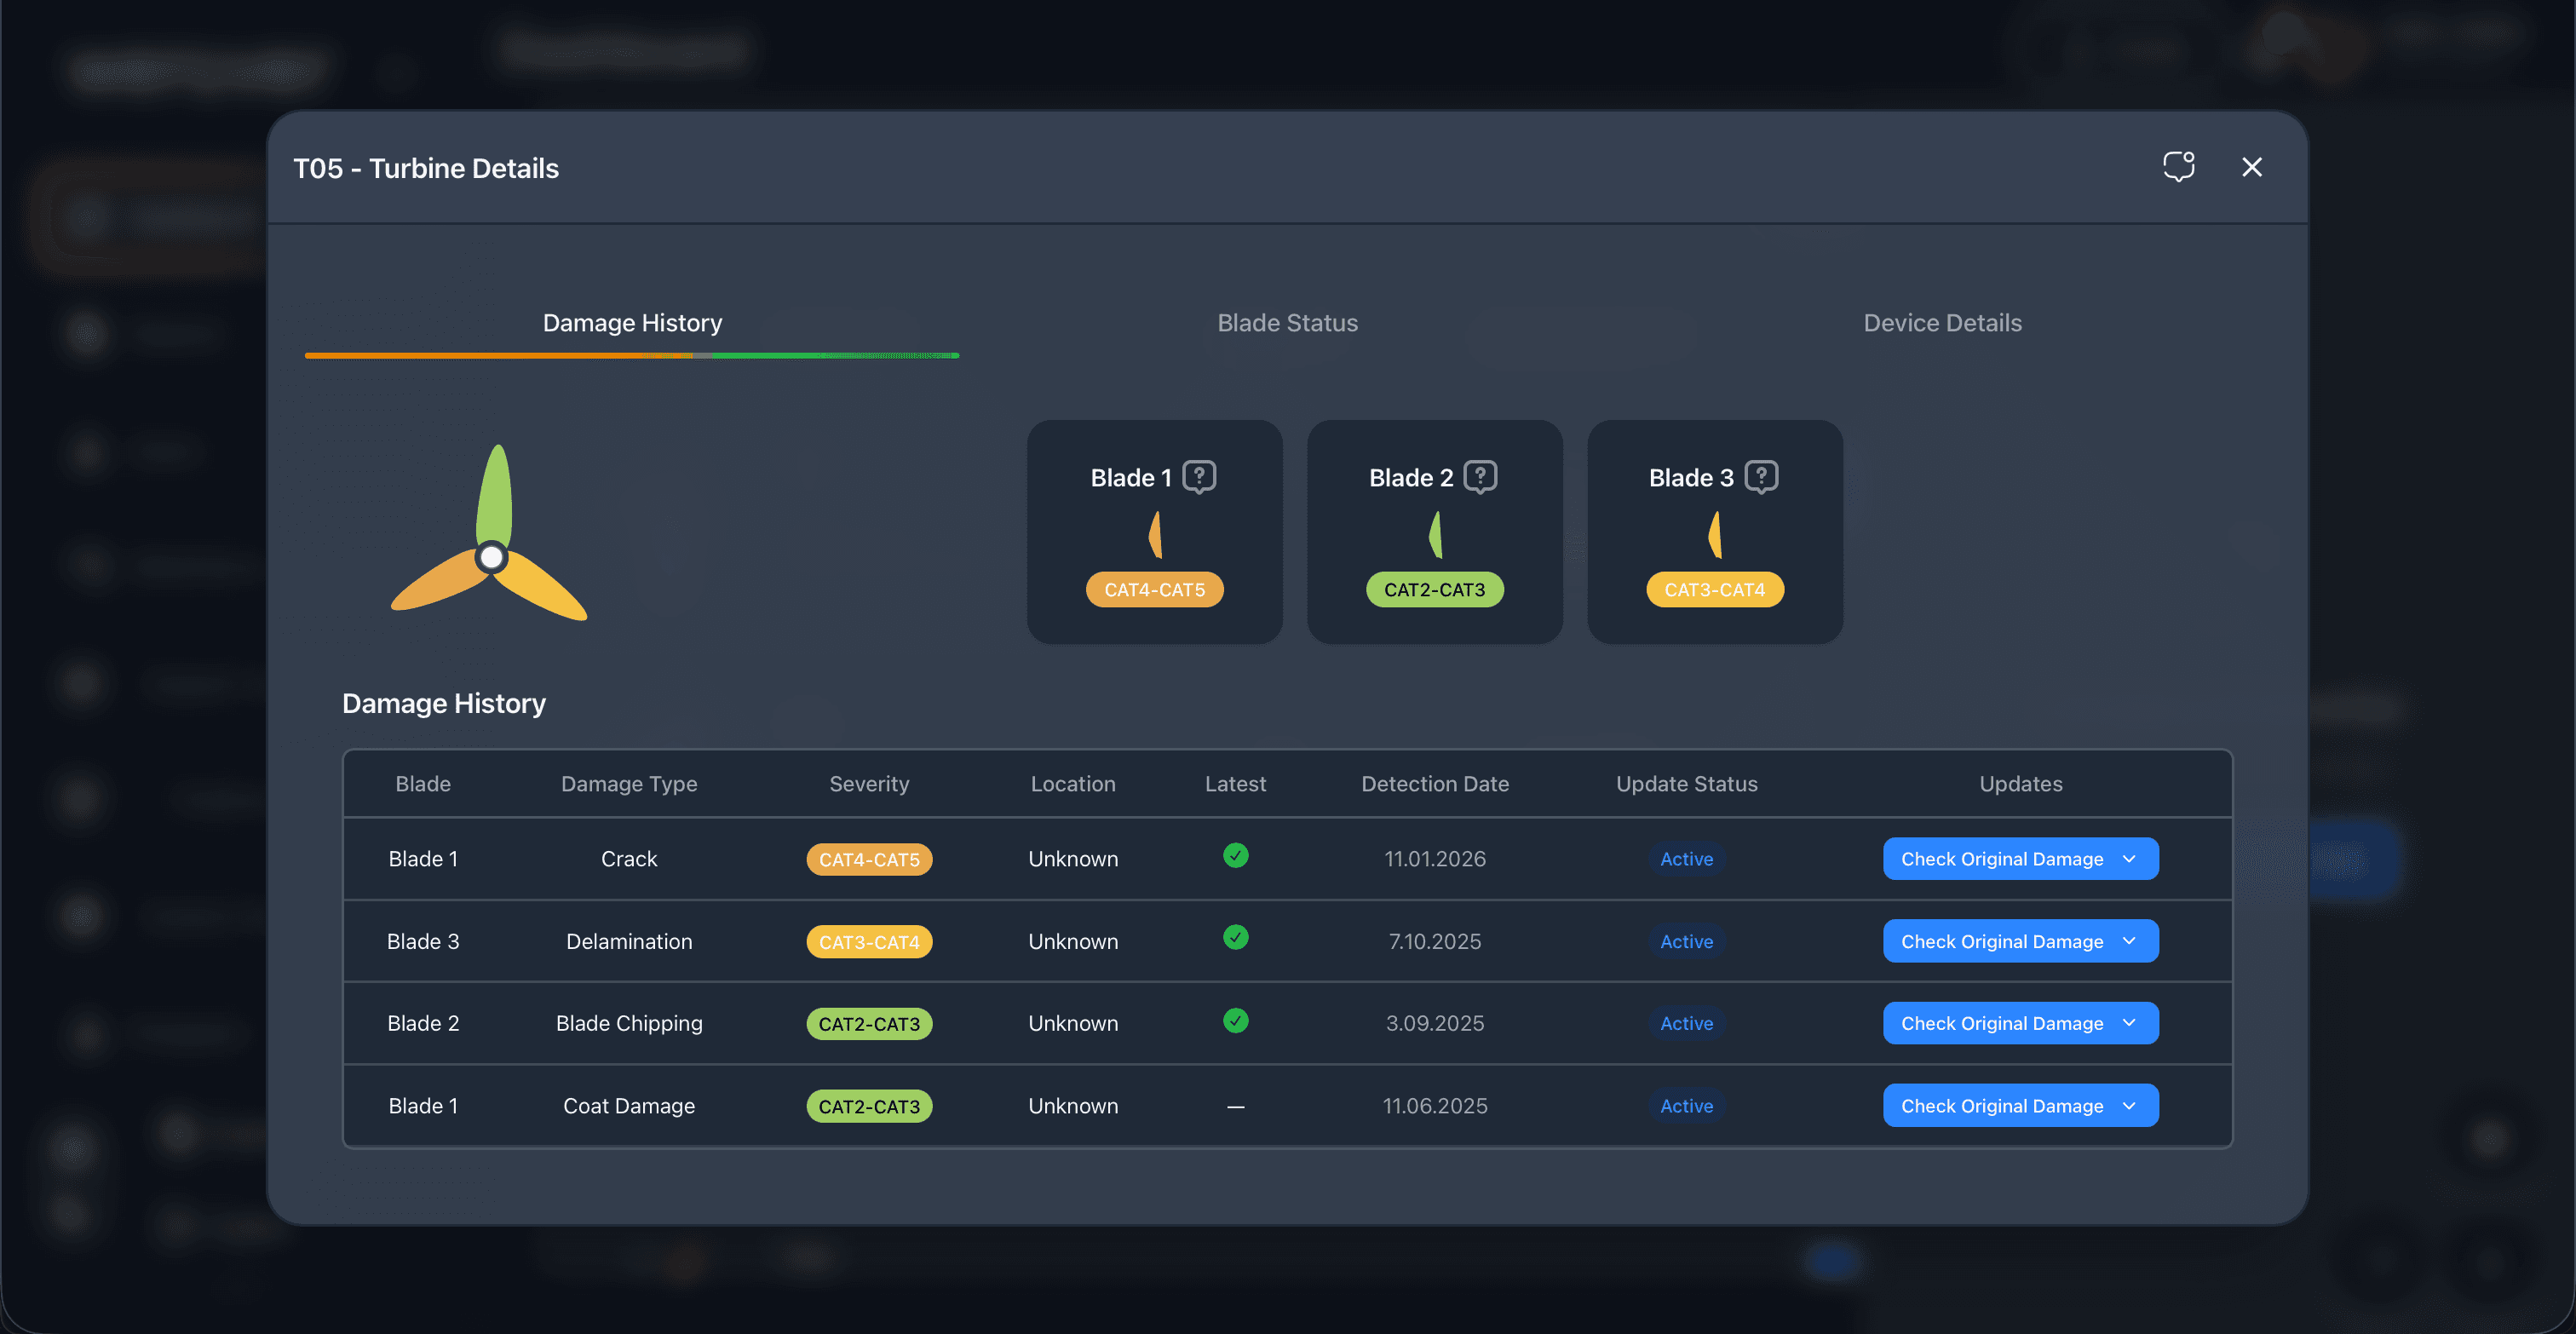Open Check Original Damage for Blade Chipping row
This screenshot has width=2576, height=1334.
[x=2020, y=1023]
